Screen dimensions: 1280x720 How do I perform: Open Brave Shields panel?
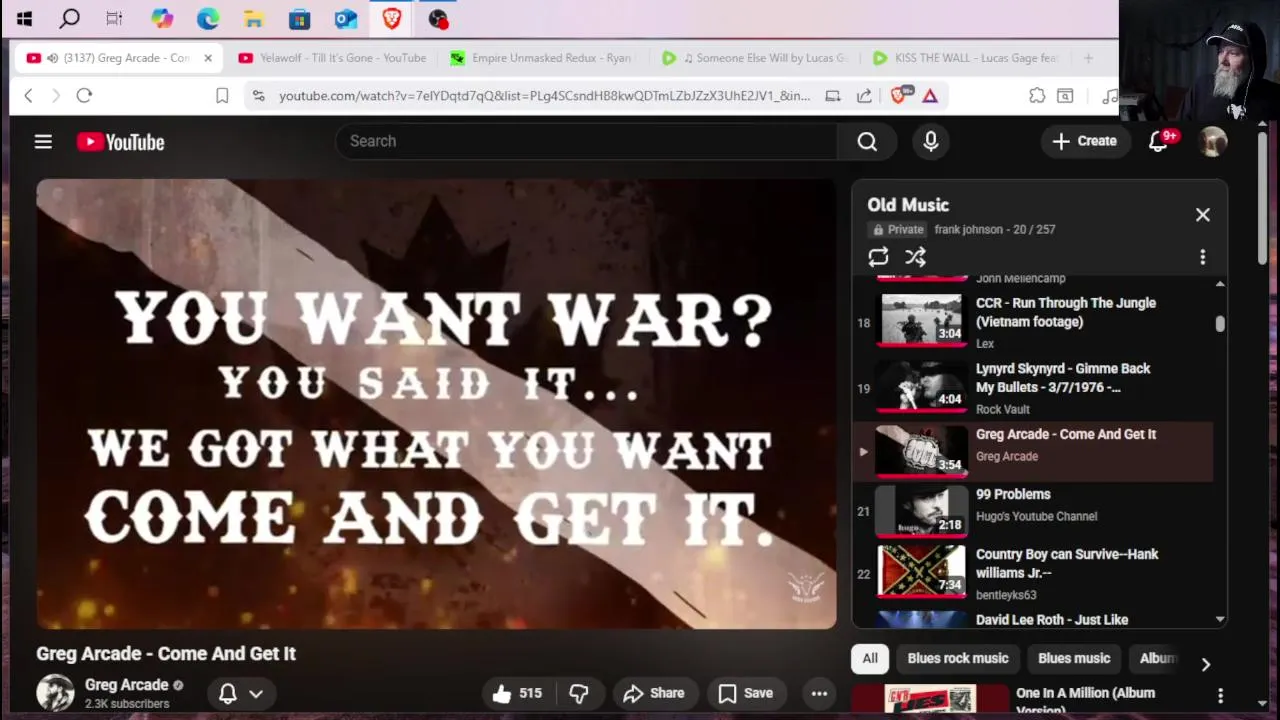pyautogui.click(x=898, y=95)
